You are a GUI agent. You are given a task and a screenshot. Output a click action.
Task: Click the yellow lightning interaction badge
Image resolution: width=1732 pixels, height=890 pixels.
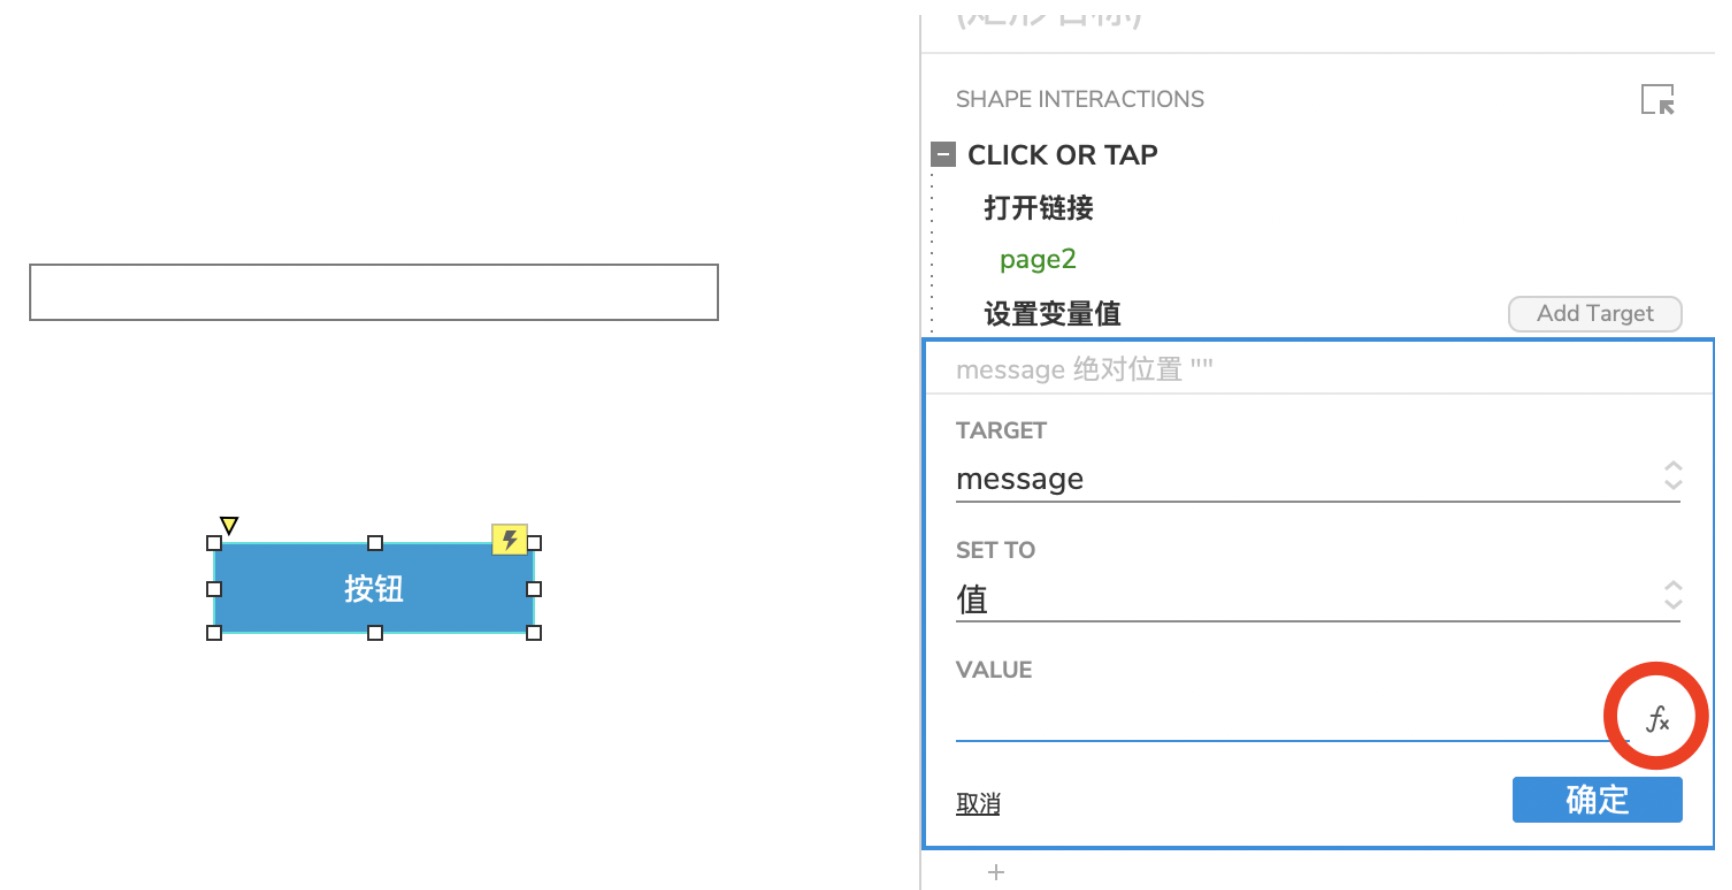tap(509, 540)
